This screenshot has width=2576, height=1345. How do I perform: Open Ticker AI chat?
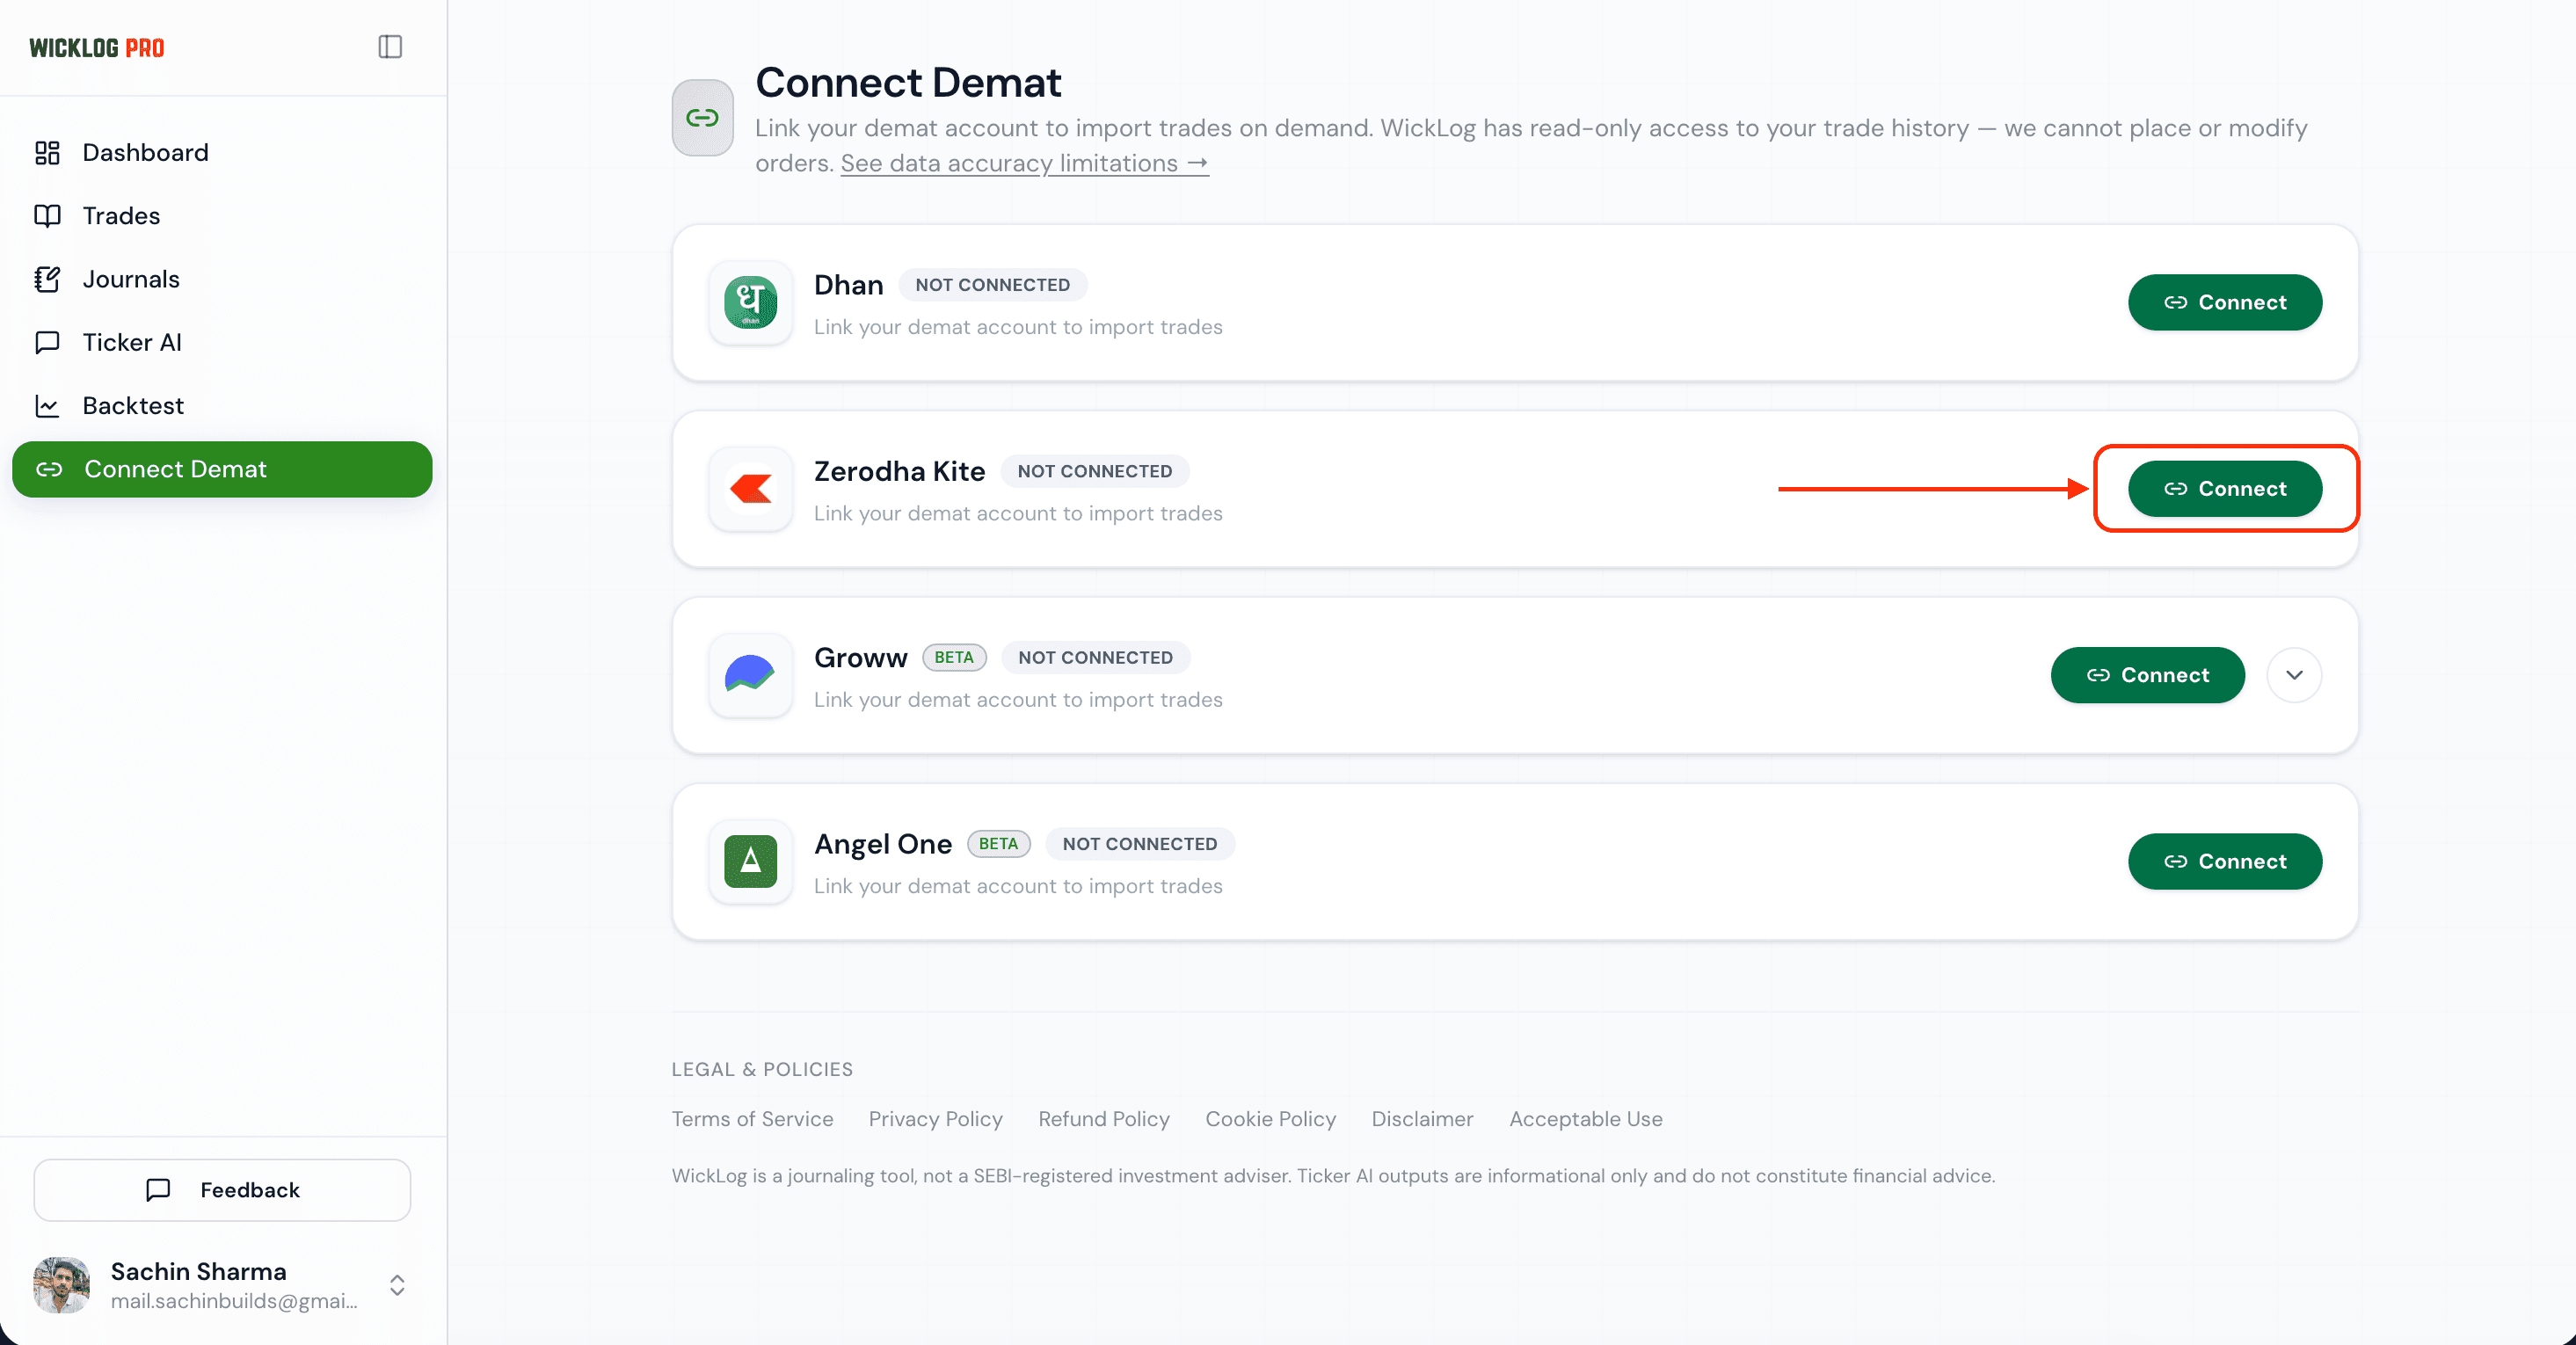pos(222,342)
